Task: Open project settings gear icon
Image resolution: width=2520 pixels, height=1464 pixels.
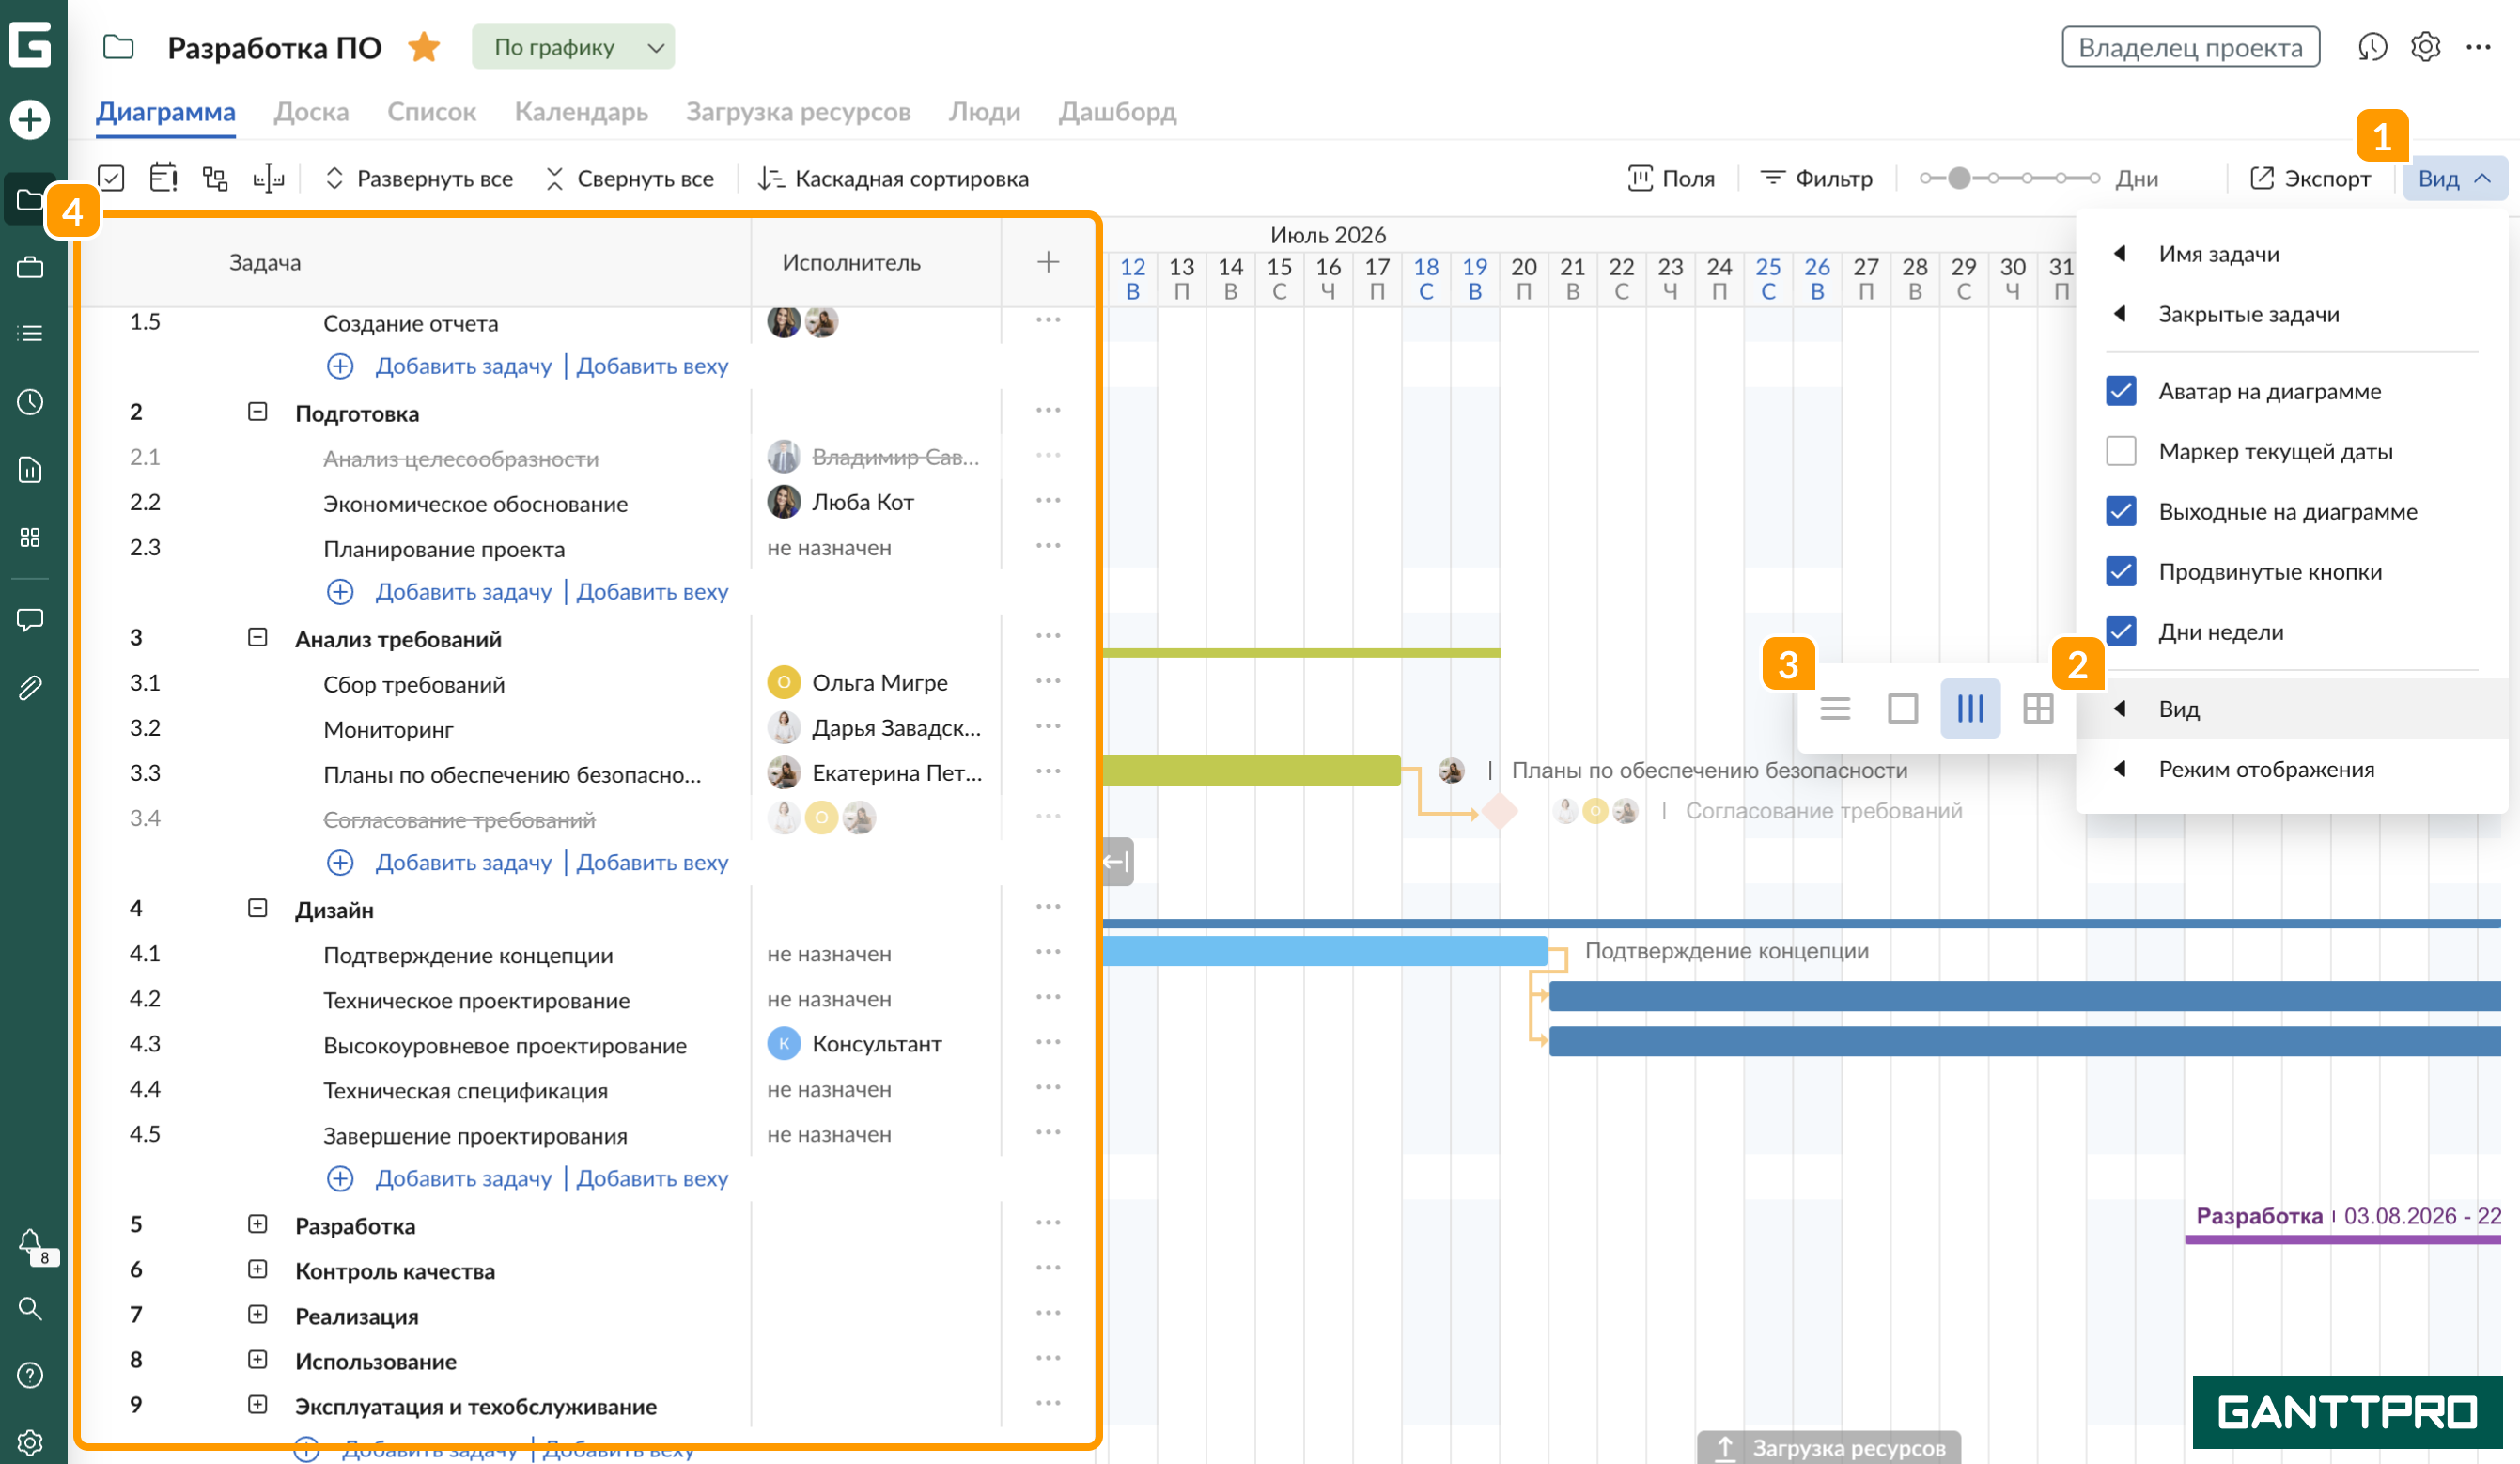Action: pos(2425,47)
